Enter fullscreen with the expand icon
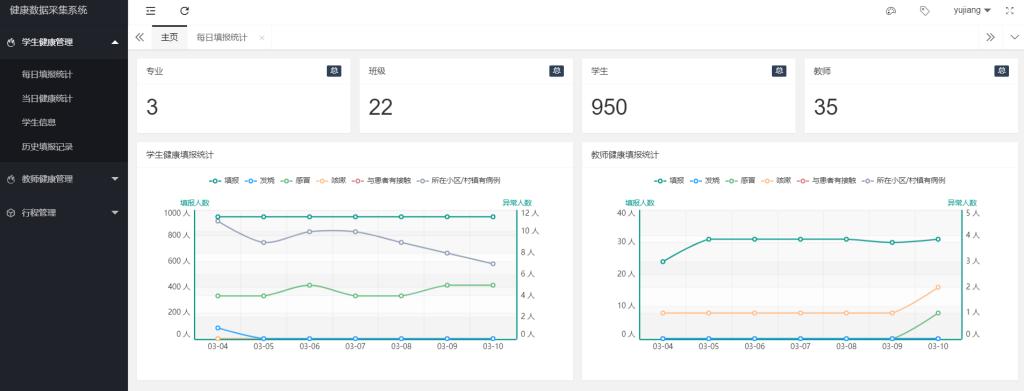The height and width of the screenshot is (391, 1024). [1010, 11]
